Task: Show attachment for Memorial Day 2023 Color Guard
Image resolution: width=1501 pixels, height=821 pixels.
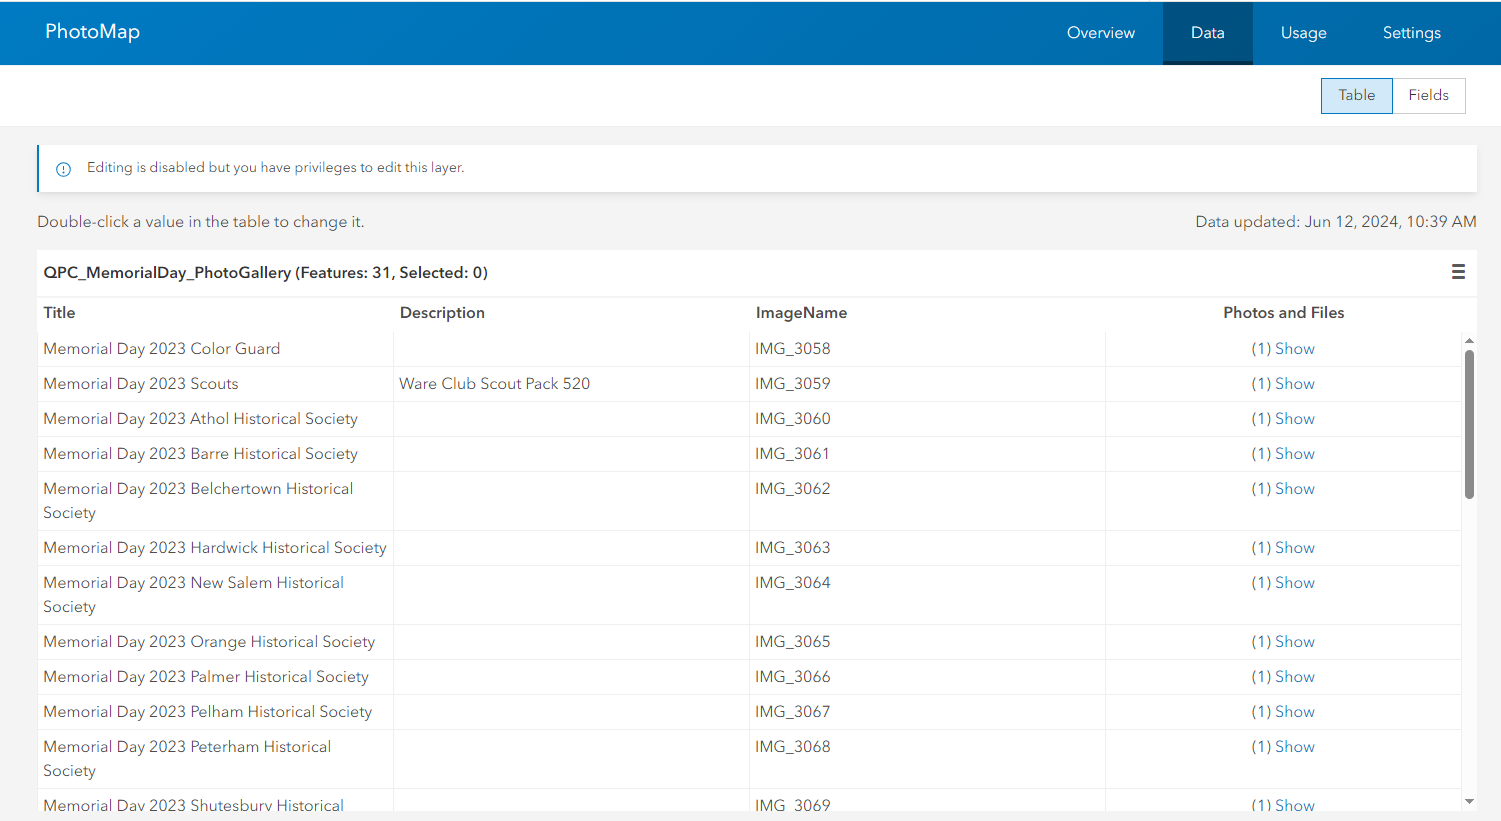Action: coord(1294,348)
